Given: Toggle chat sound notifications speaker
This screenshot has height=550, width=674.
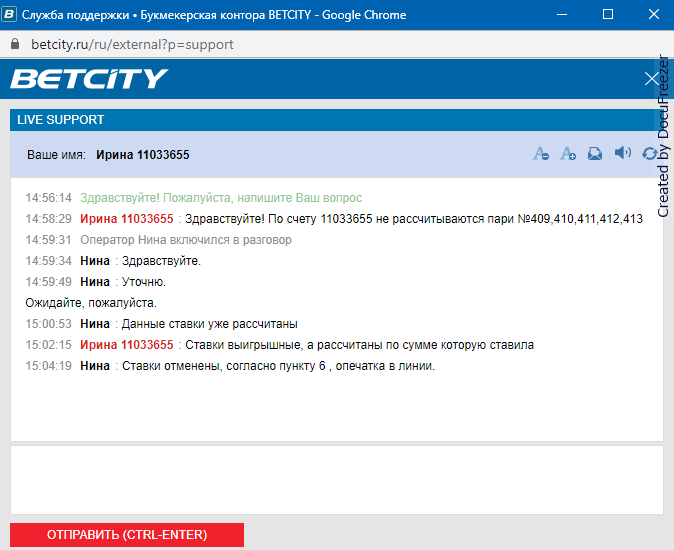Looking at the screenshot, I should [622, 153].
